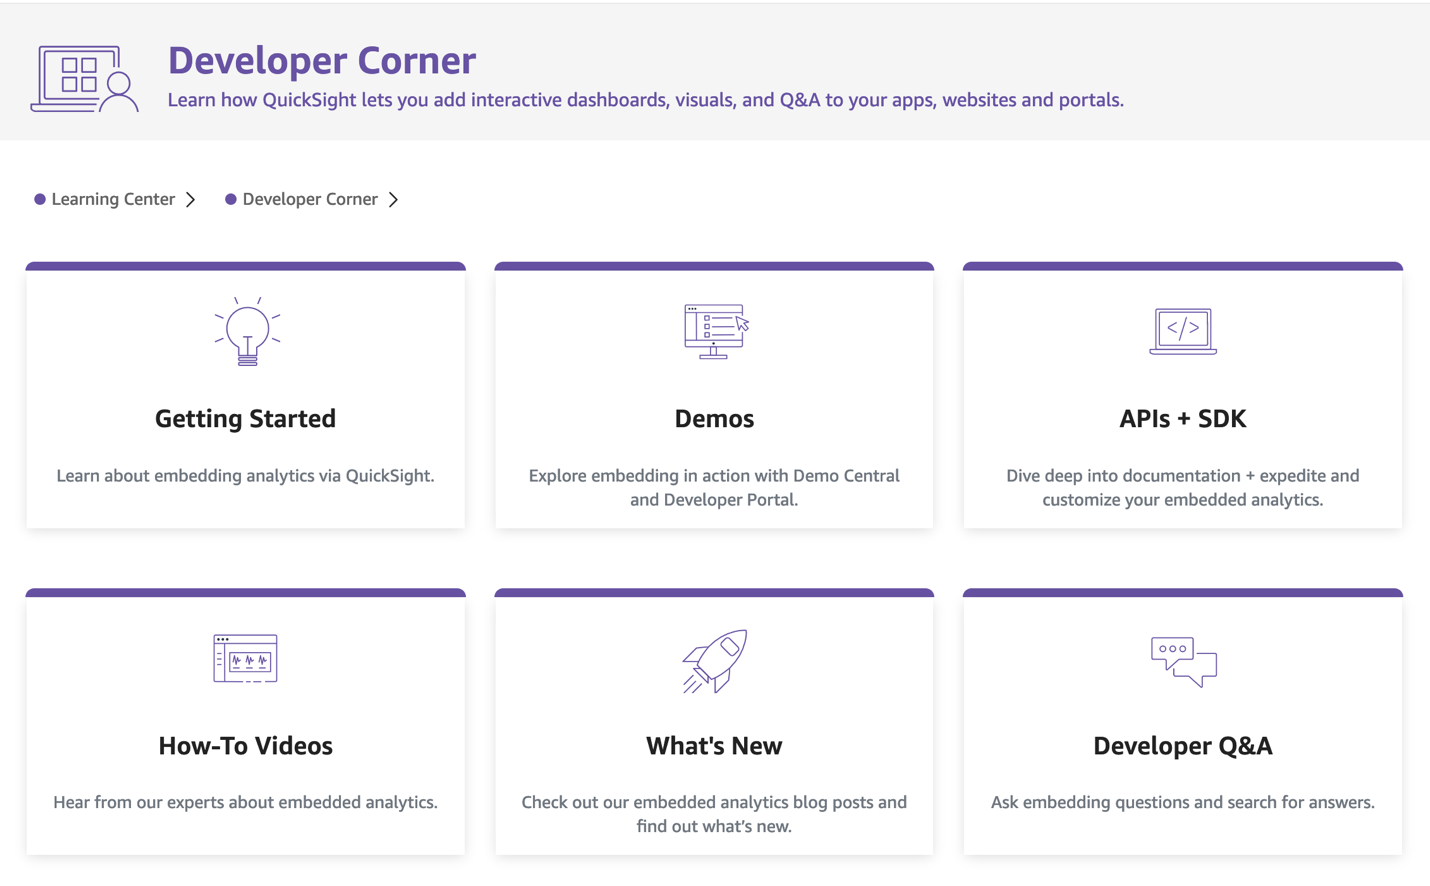Open the Developer Corner breadcrumb link

pos(310,199)
